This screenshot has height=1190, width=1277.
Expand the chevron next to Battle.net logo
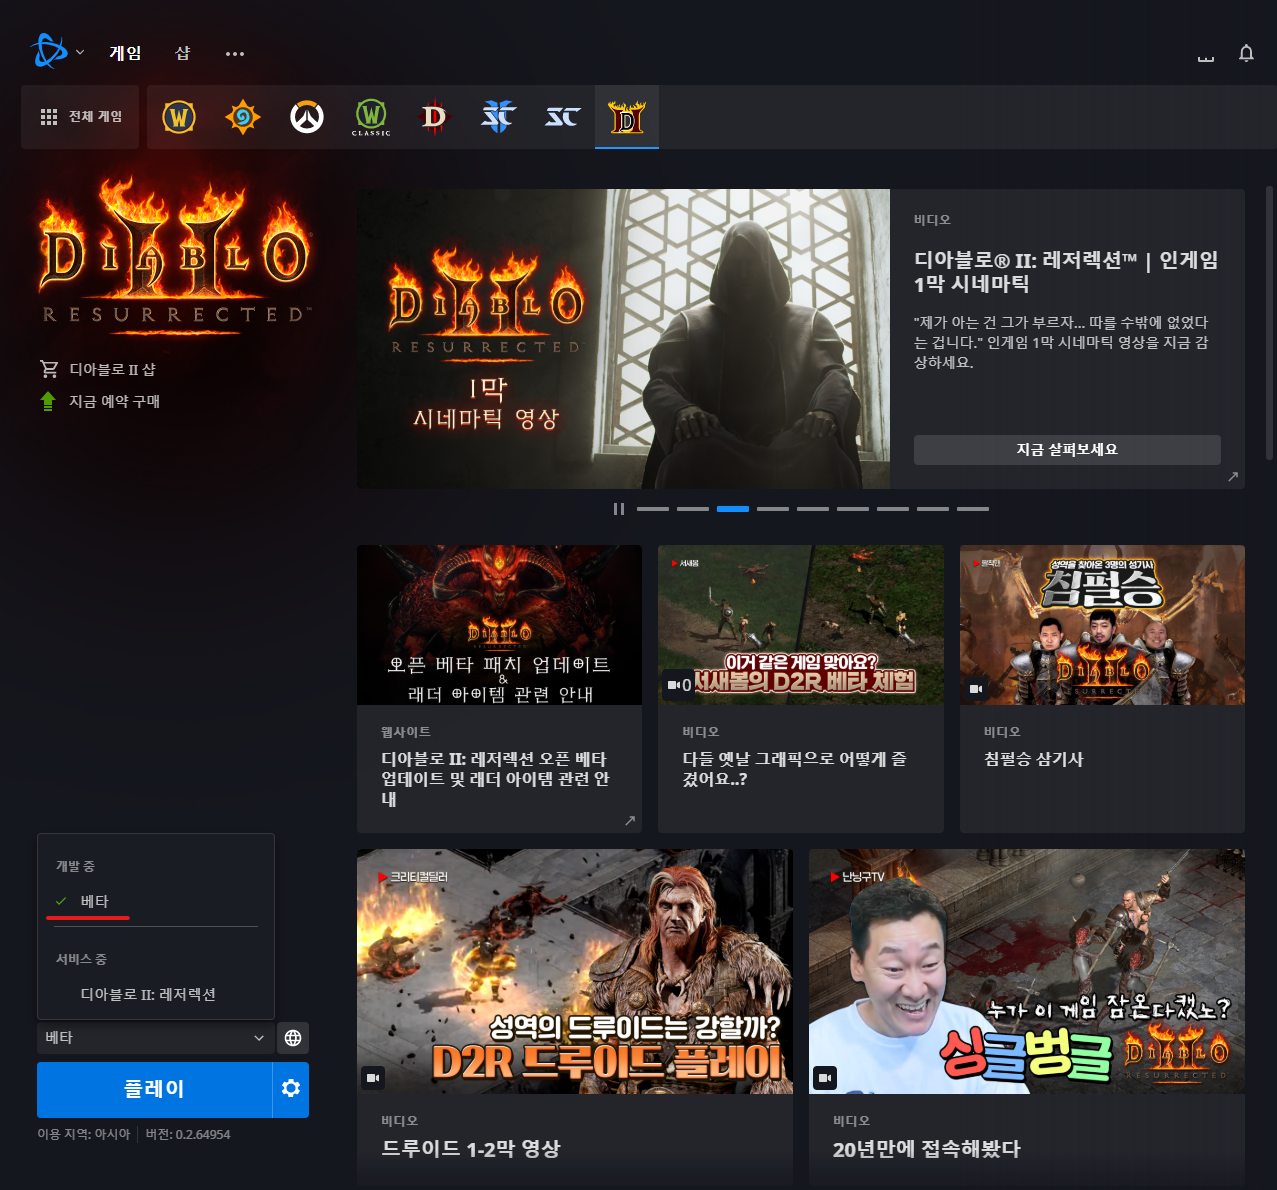pos(80,52)
